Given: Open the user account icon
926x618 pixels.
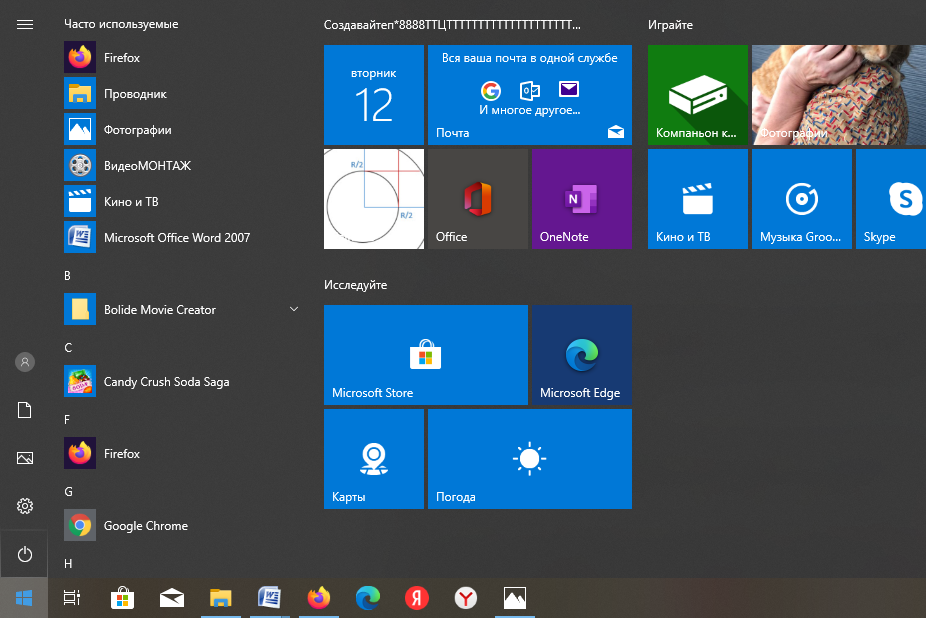Looking at the screenshot, I should (25, 362).
